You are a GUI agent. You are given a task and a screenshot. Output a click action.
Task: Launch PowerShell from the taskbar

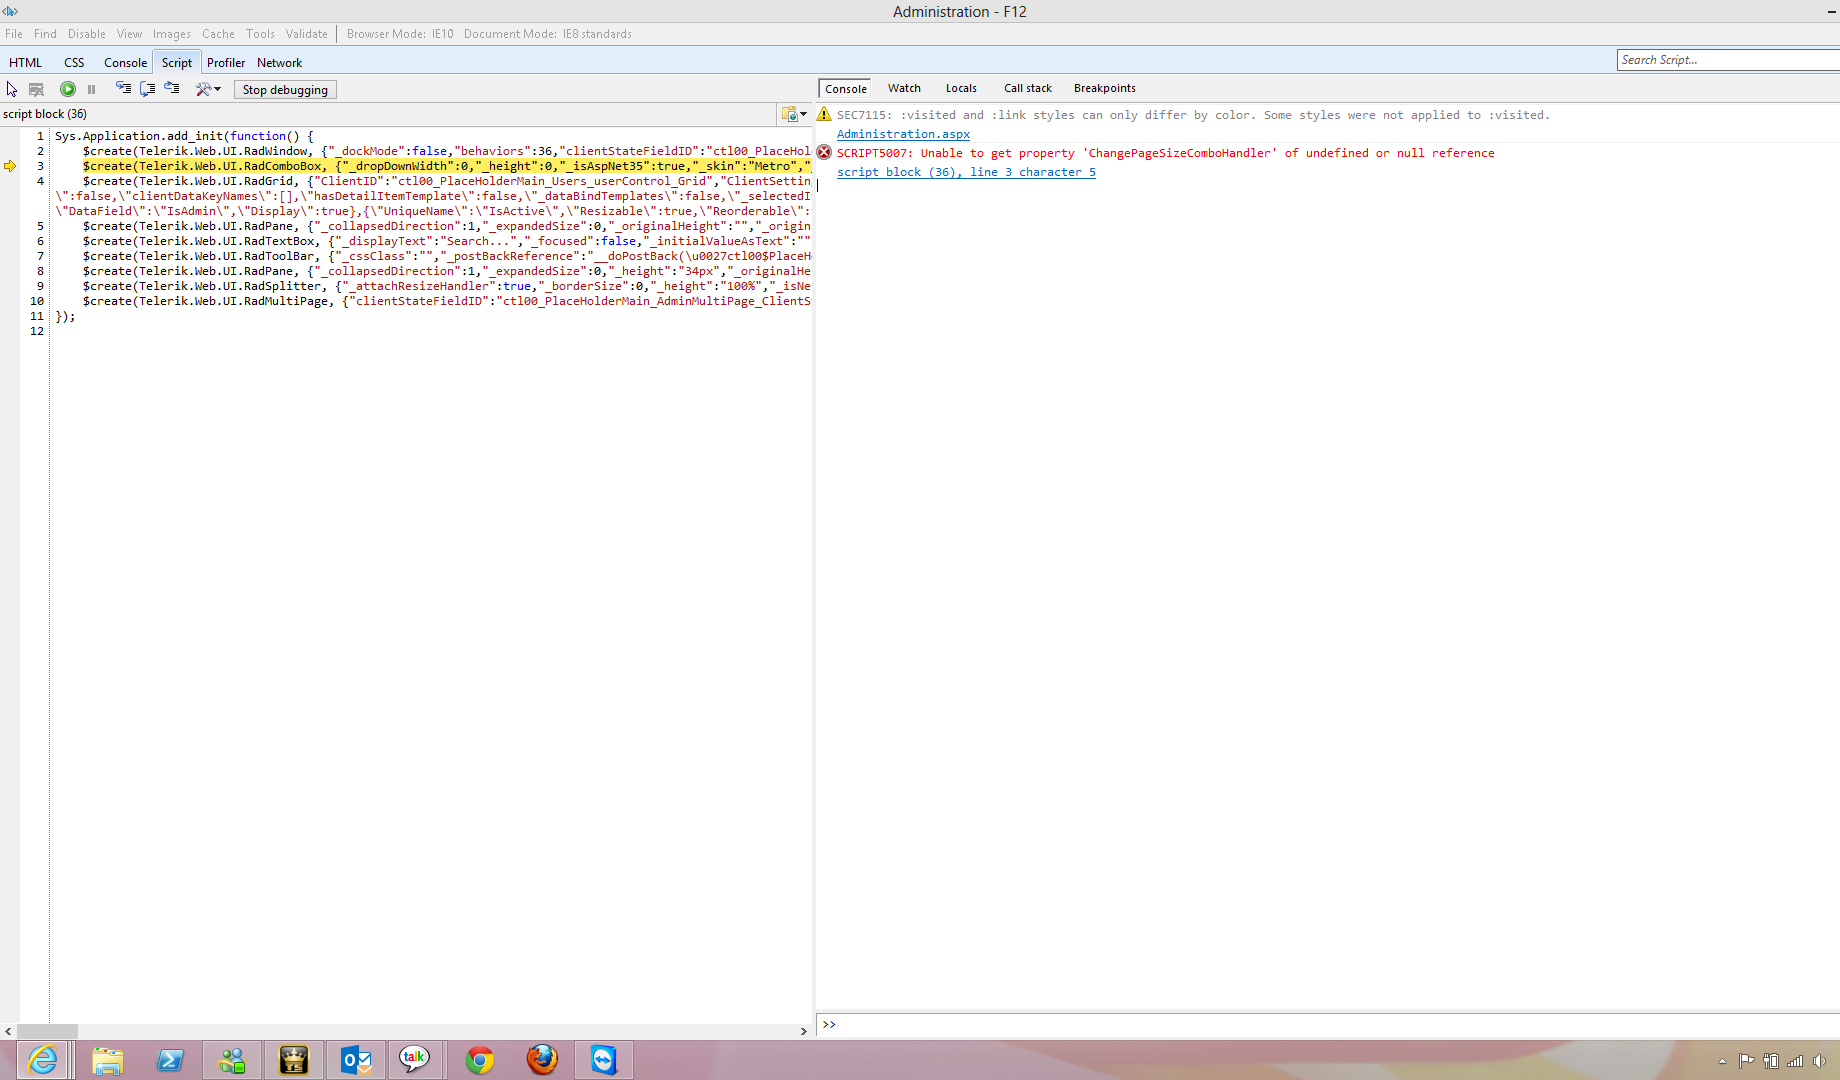click(170, 1060)
